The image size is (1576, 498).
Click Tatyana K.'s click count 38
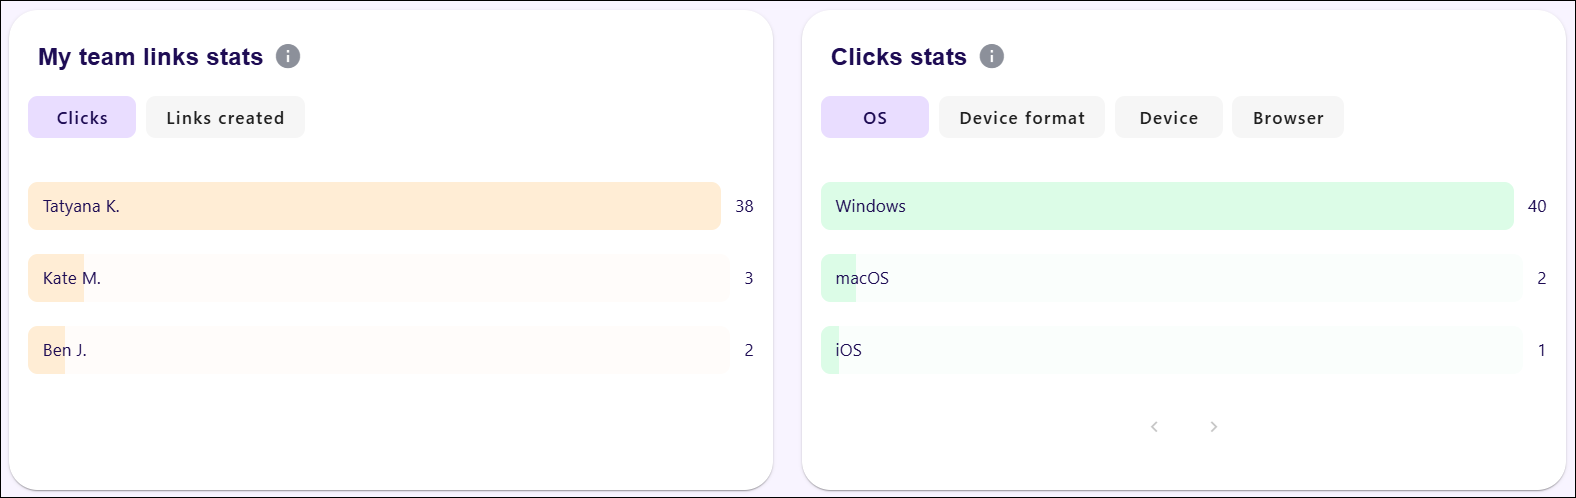point(744,206)
